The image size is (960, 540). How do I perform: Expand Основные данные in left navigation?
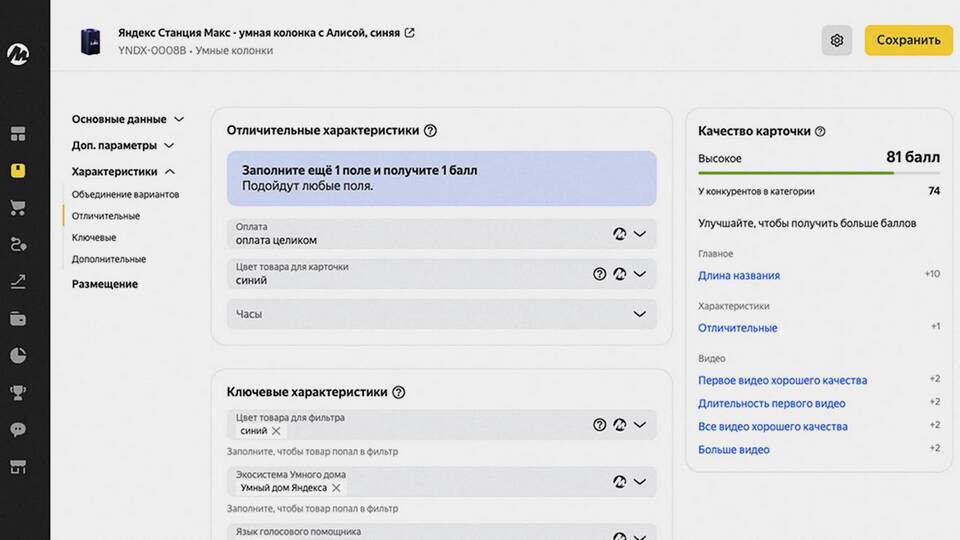point(179,119)
